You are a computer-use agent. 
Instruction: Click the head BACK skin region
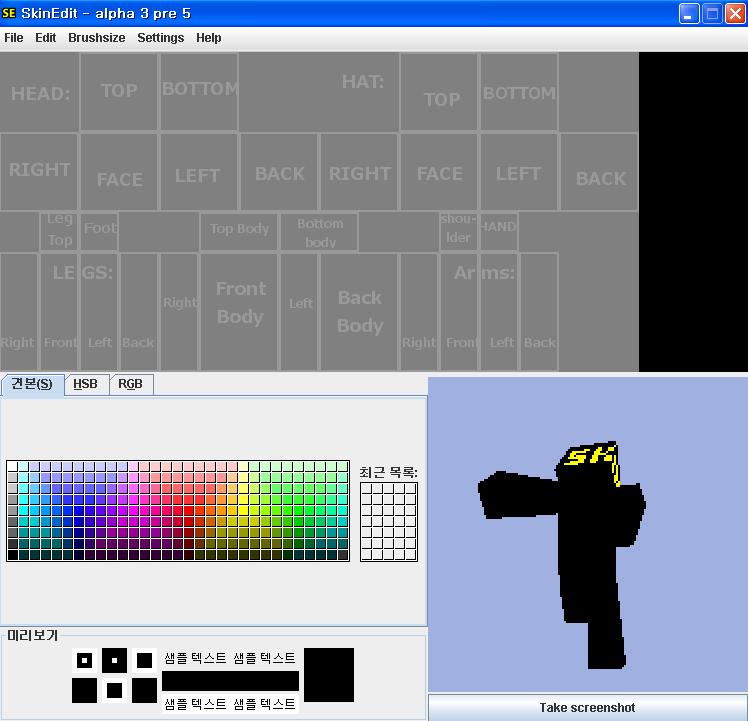(x=279, y=172)
